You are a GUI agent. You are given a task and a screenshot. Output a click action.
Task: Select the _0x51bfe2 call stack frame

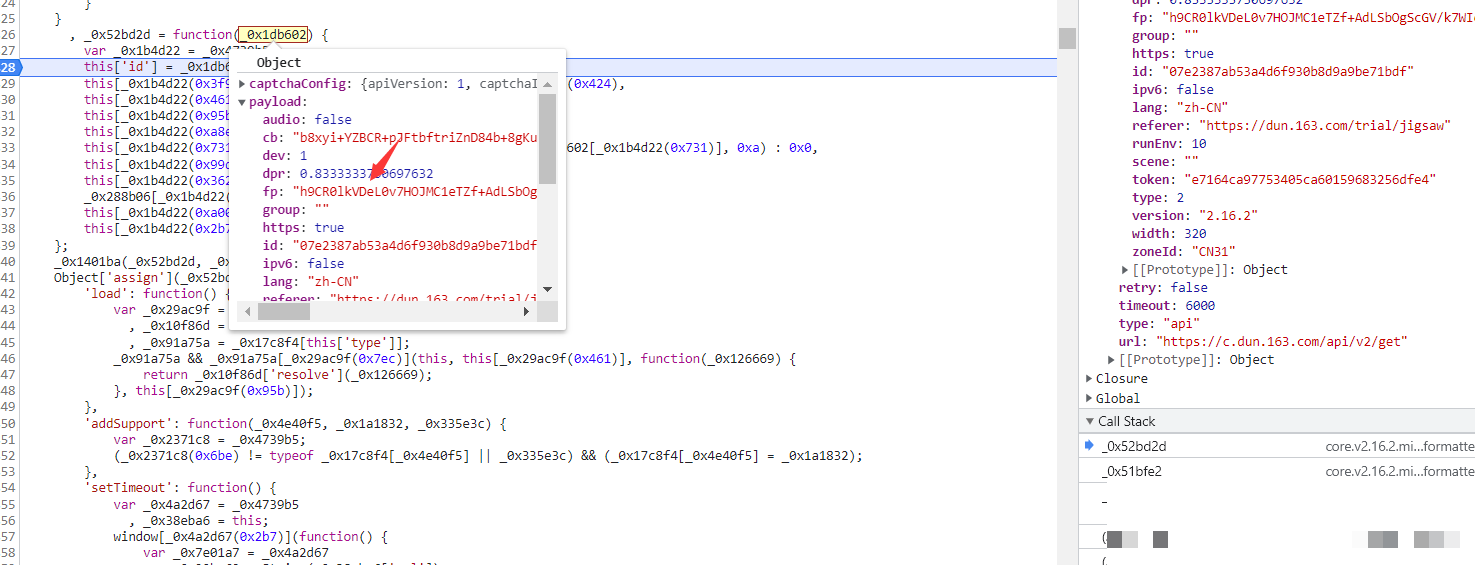(x=1132, y=471)
